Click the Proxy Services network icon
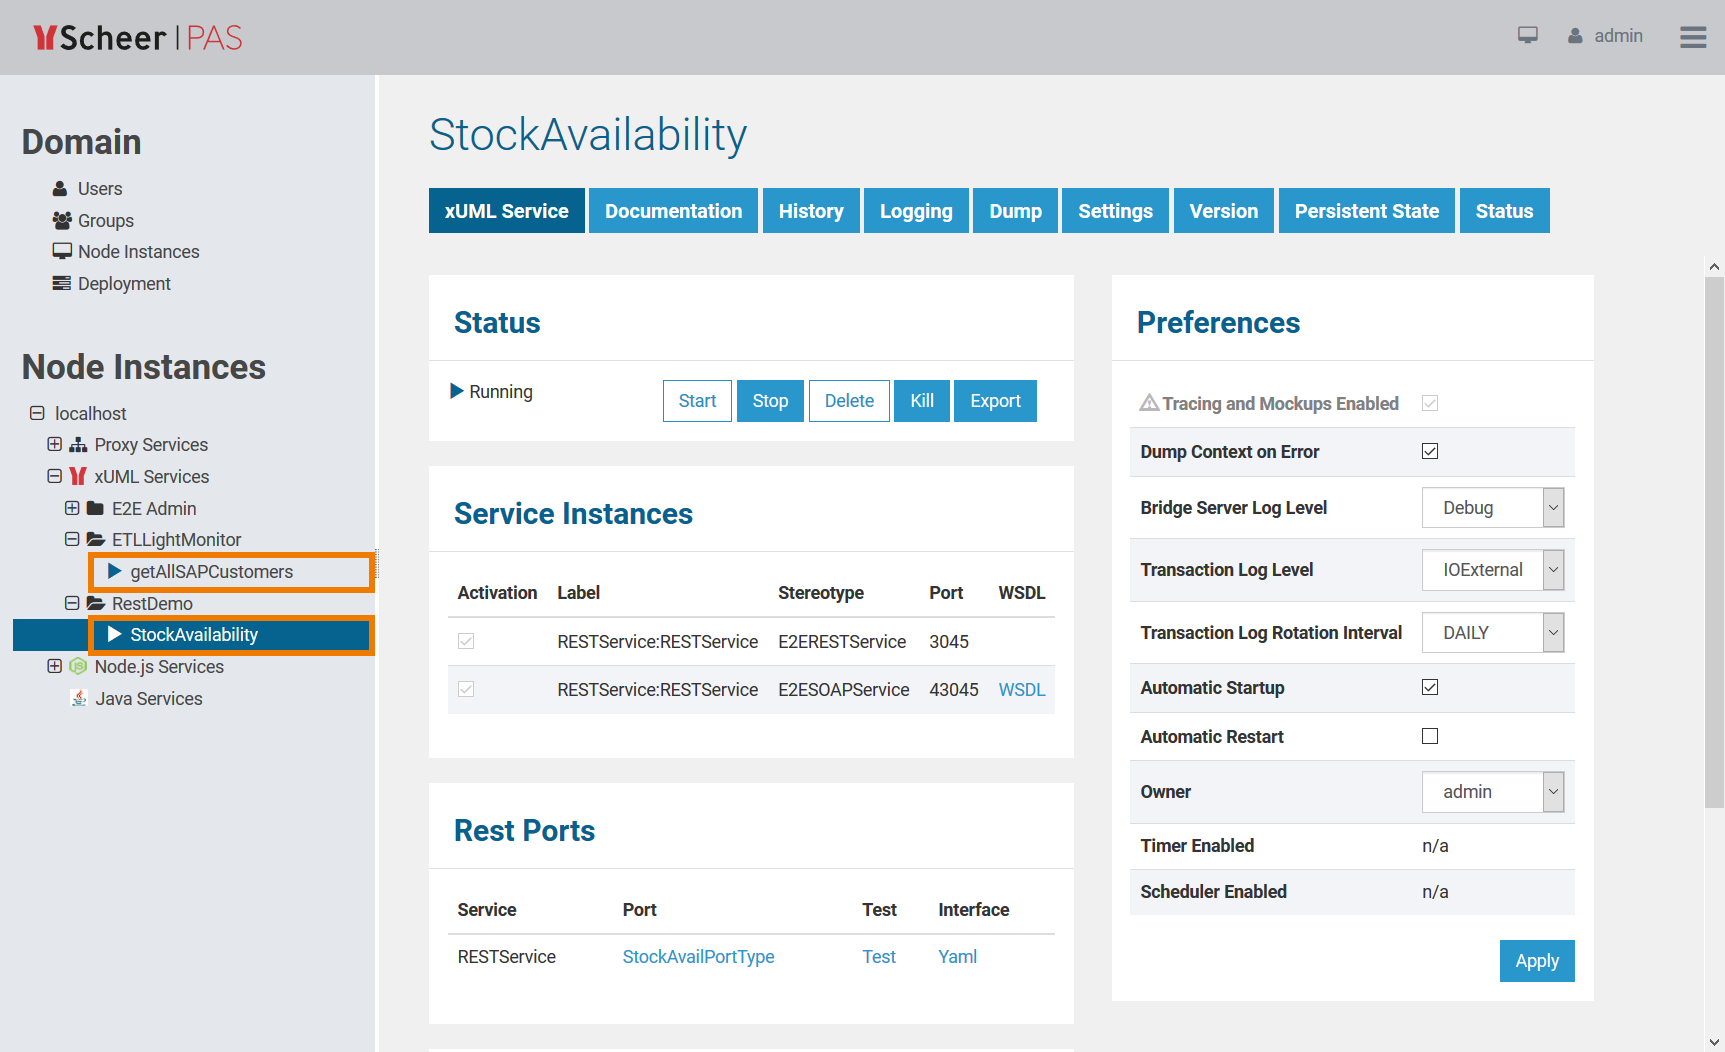Screen dimensions: 1725x1052 coord(78,445)
